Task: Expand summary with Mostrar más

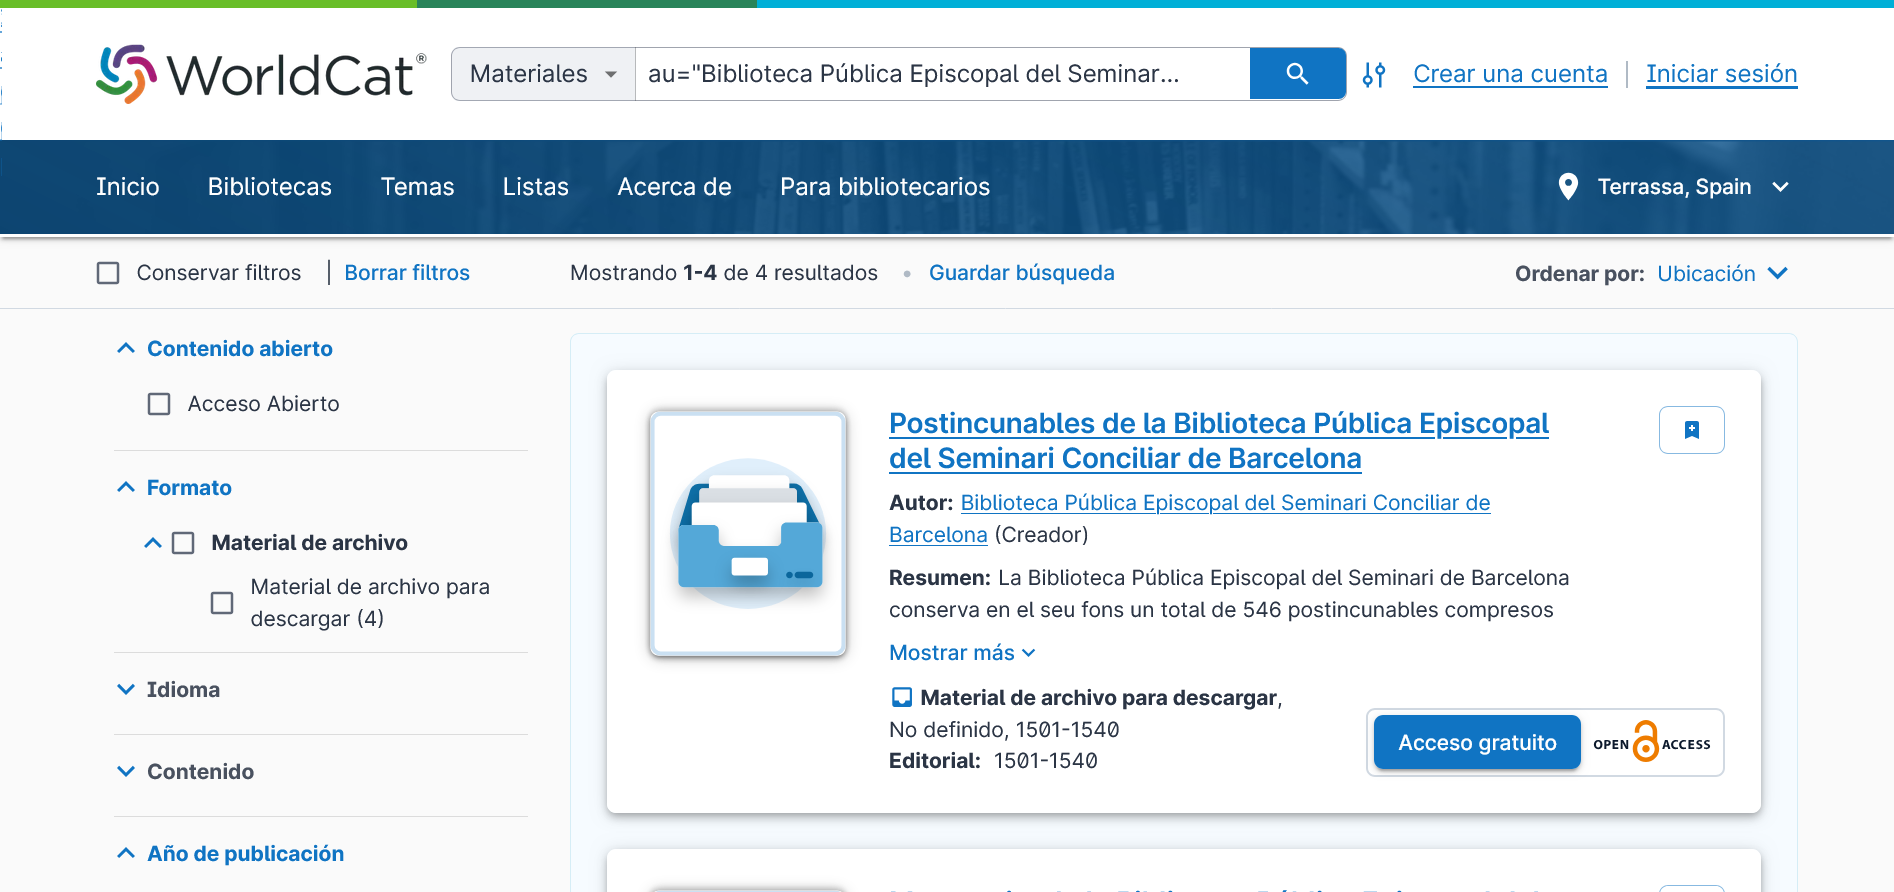Action: coord(962,653)
